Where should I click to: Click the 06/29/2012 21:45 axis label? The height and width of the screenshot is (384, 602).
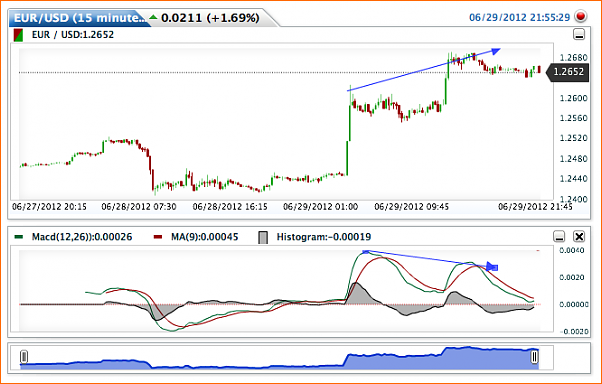(535, 207)
